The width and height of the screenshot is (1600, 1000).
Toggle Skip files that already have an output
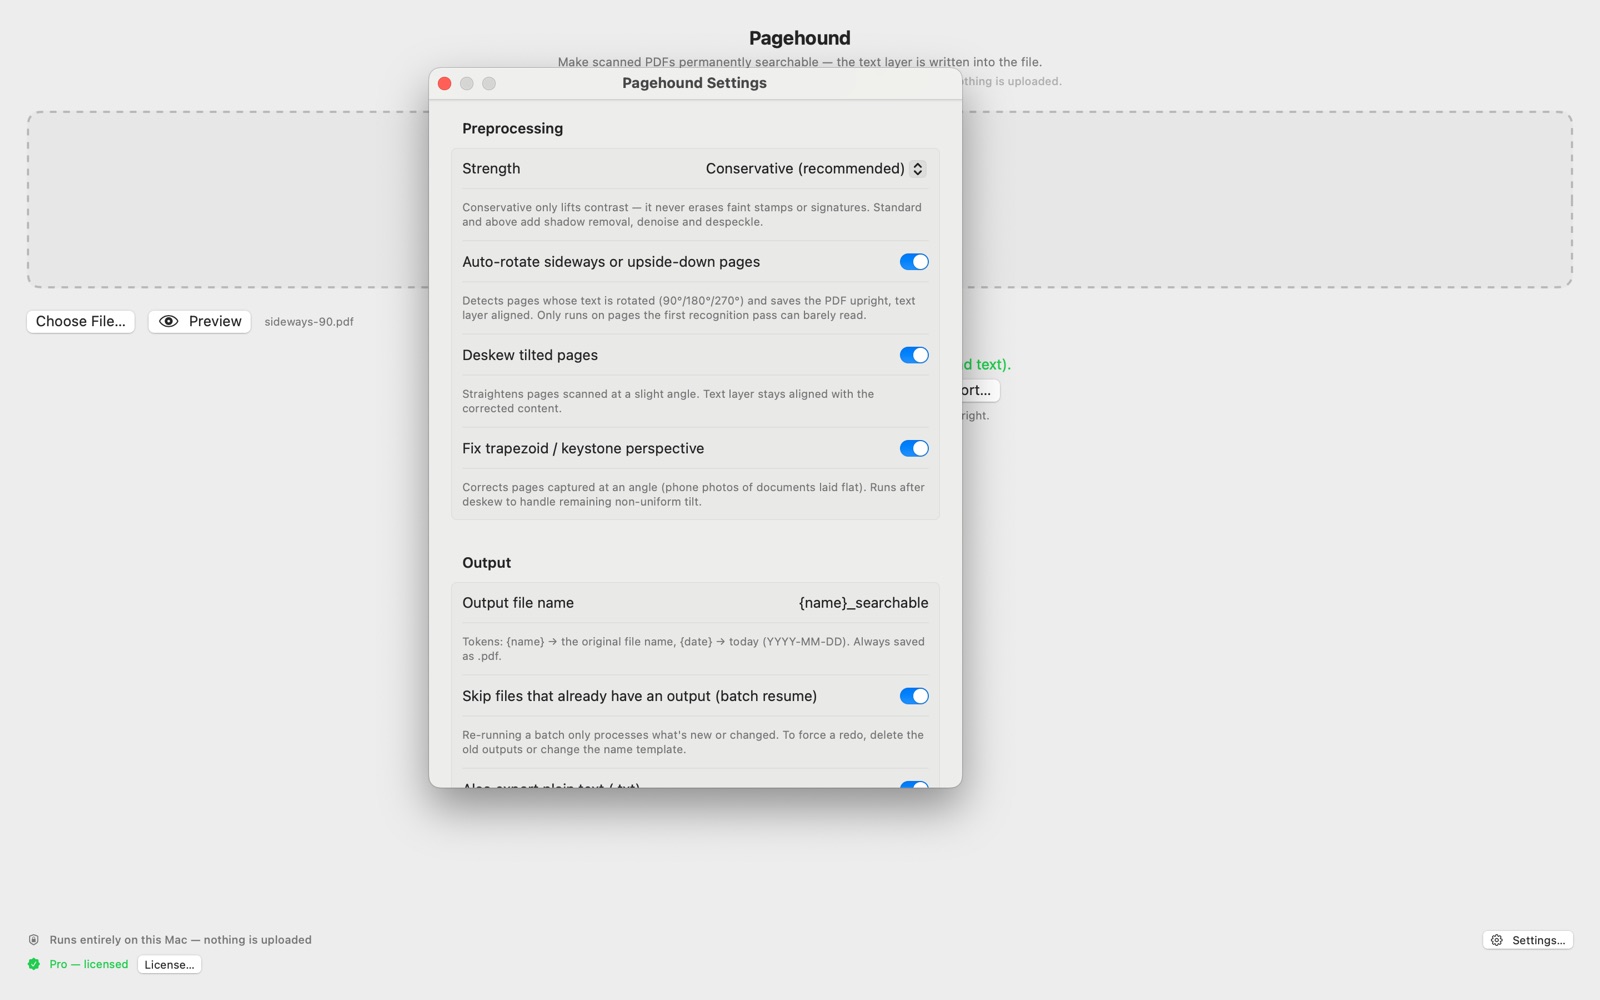click(x=914, y=696)
